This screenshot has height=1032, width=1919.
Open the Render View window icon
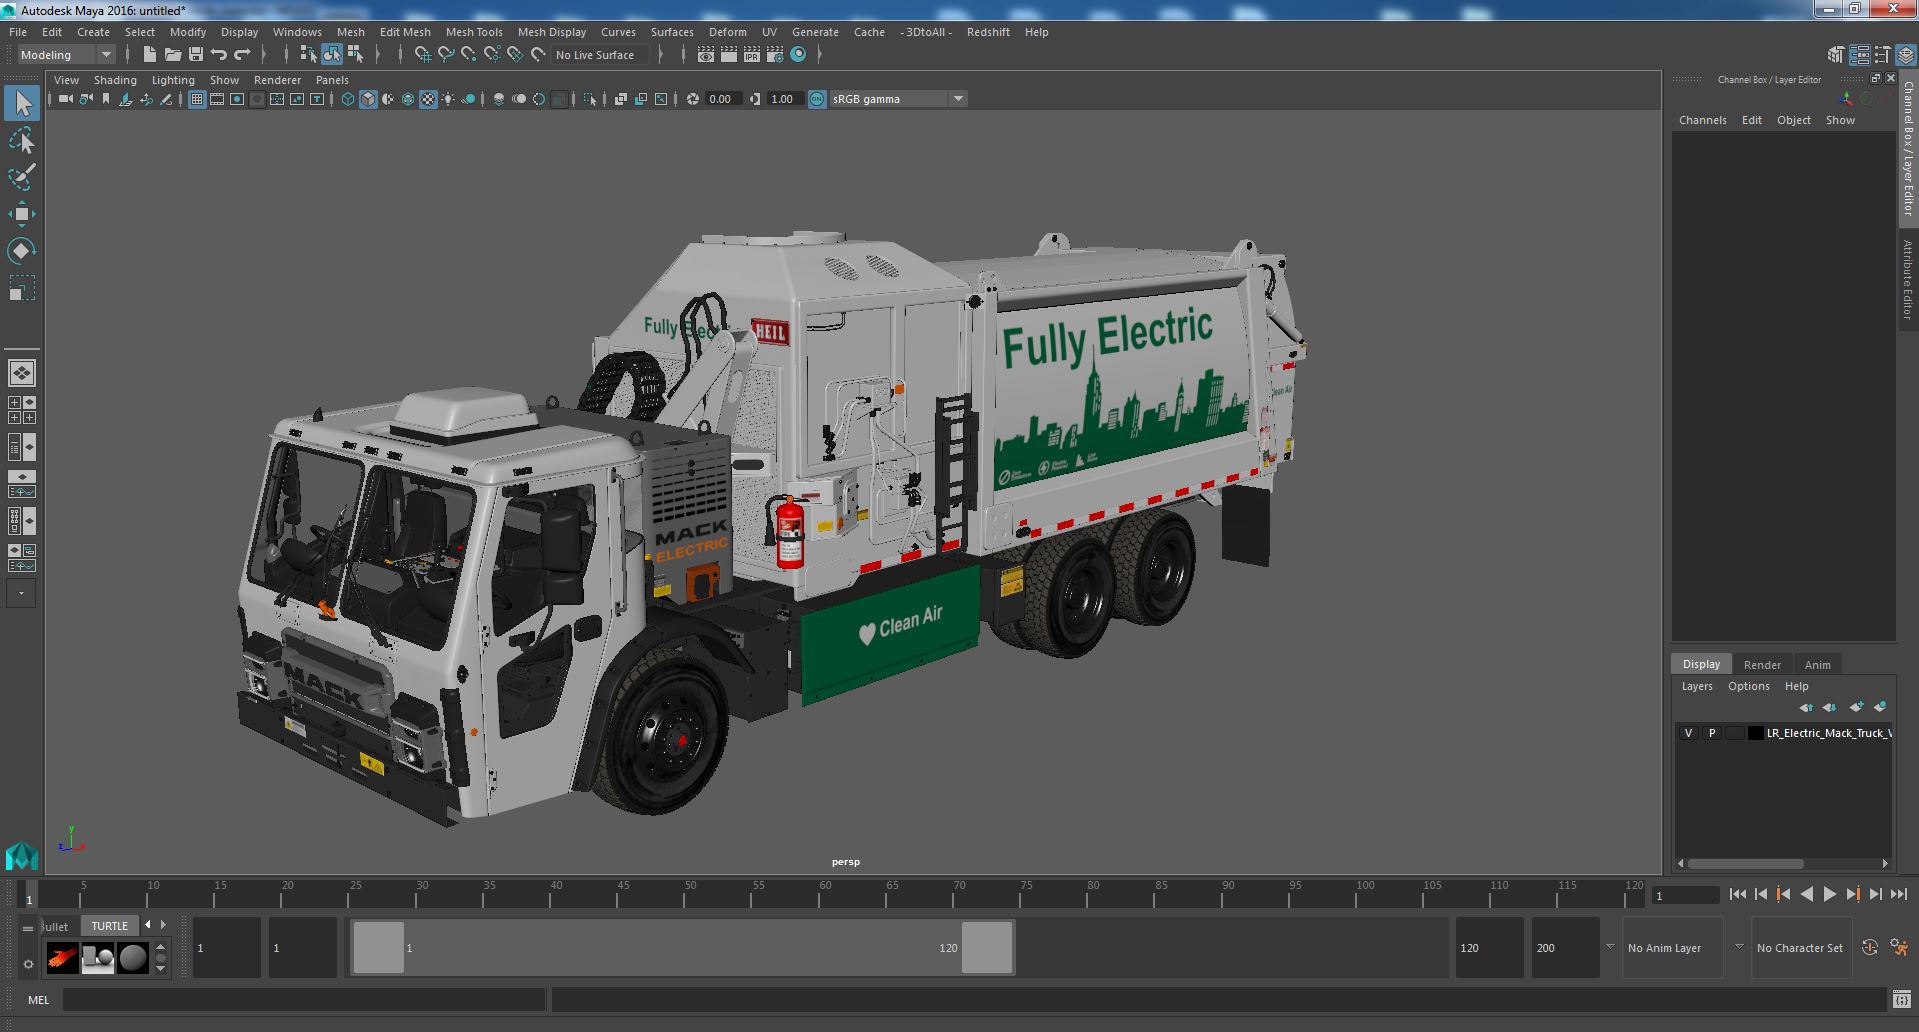click(706, 55)
